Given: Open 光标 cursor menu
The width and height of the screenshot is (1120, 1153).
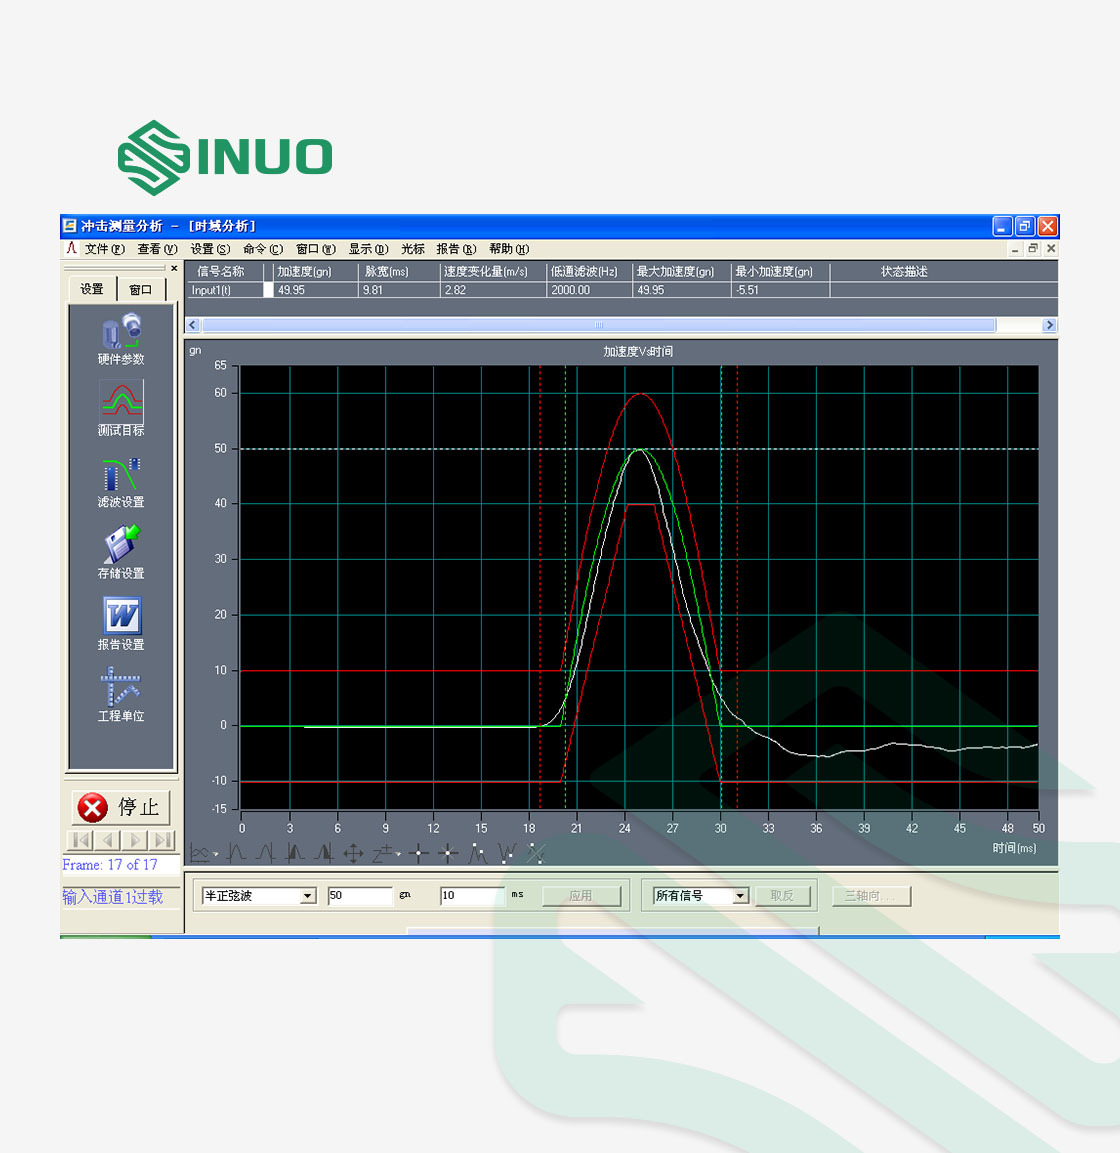Looking at the screenshot, I should [x=413, y=249].
